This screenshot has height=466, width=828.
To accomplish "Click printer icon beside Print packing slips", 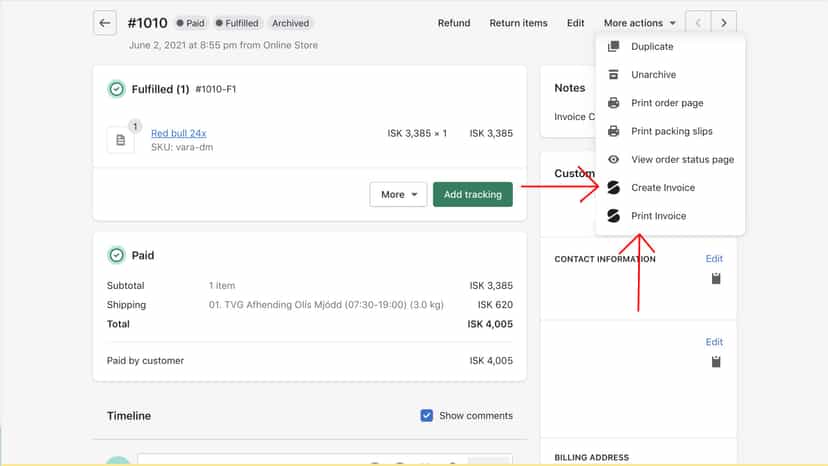I will click(614, 131).
